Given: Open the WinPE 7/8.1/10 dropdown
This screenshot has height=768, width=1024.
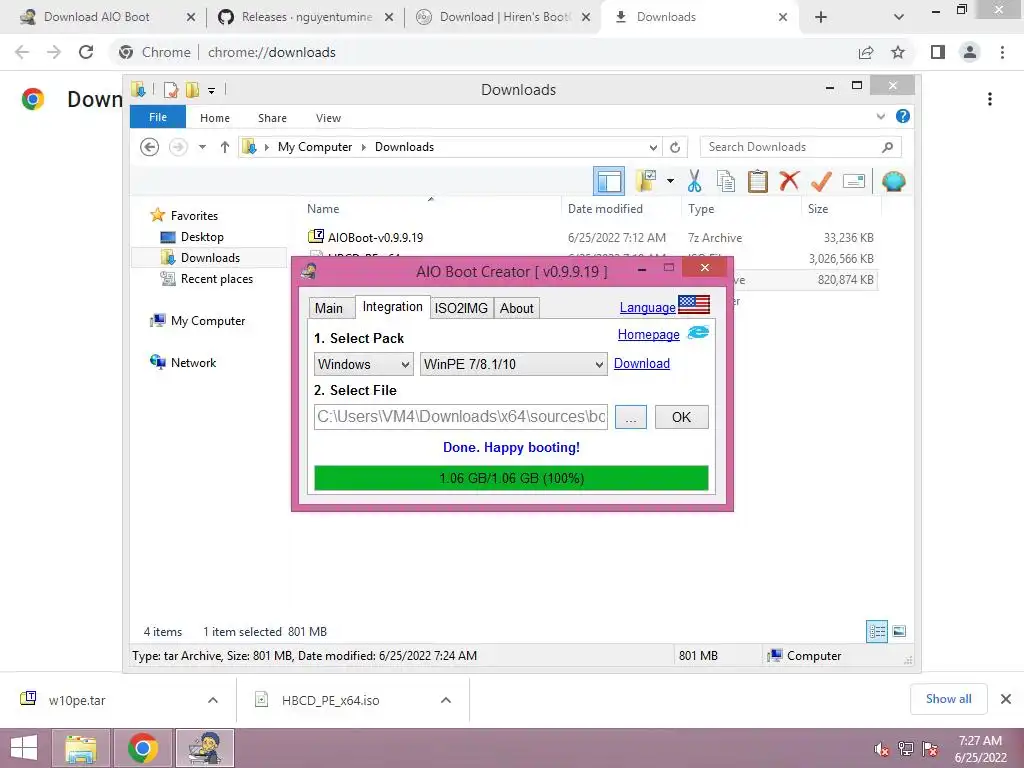Looking at the screenshot, I should pos(513,364).
